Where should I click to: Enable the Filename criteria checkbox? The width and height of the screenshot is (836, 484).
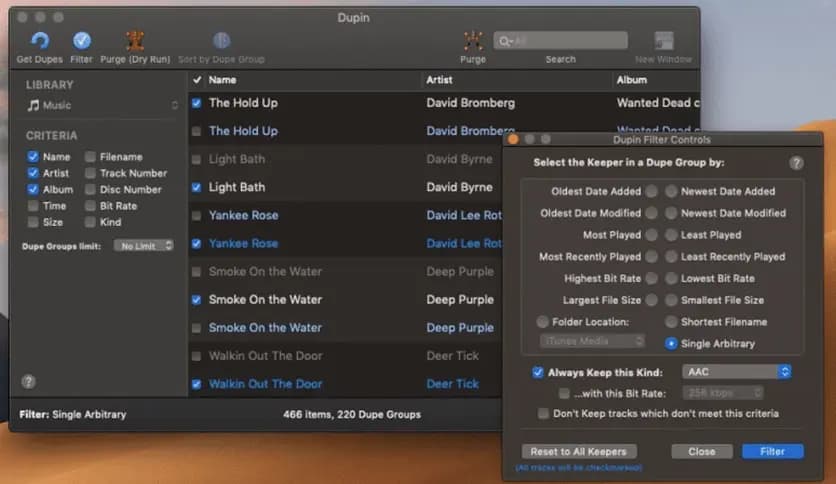coord(90,157)
